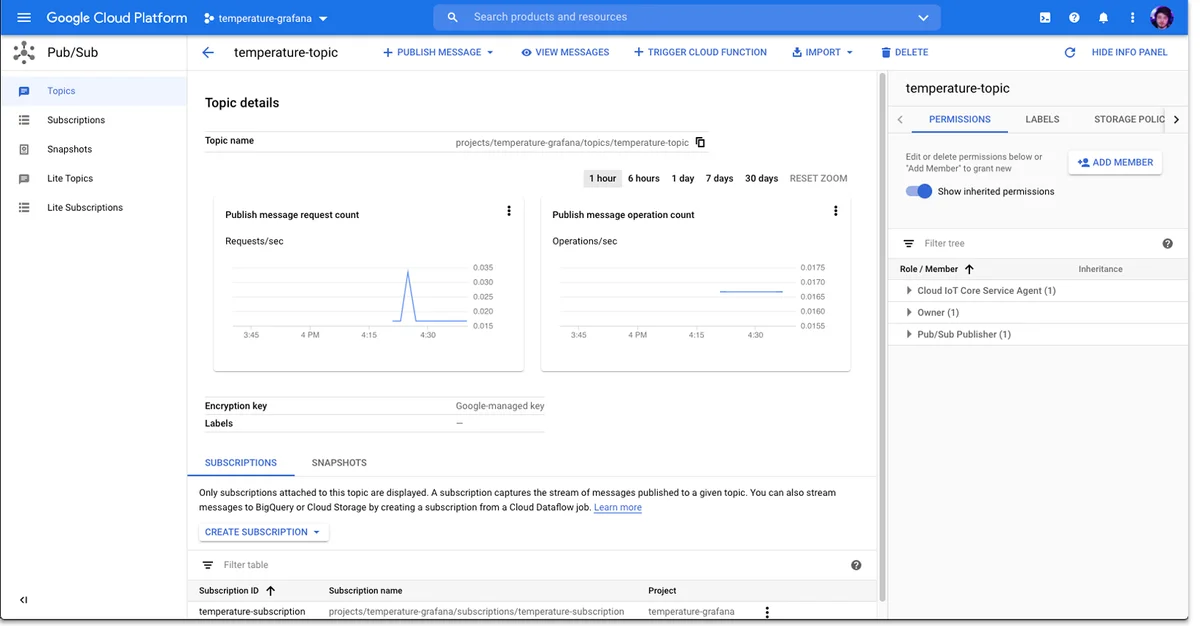
Task: Open Publish message request count chart menu
Action: click(x=509, y=211)
